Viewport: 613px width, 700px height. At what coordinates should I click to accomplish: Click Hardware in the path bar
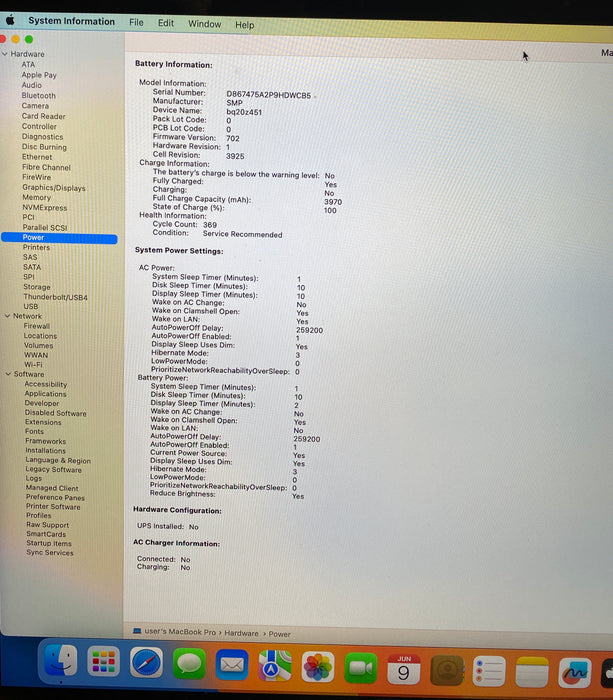242,633
